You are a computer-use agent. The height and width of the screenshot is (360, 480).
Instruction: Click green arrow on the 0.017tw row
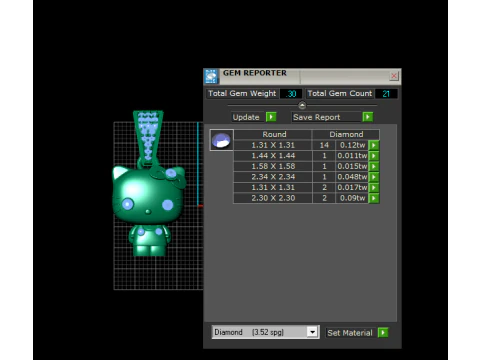tap(374, 188)
